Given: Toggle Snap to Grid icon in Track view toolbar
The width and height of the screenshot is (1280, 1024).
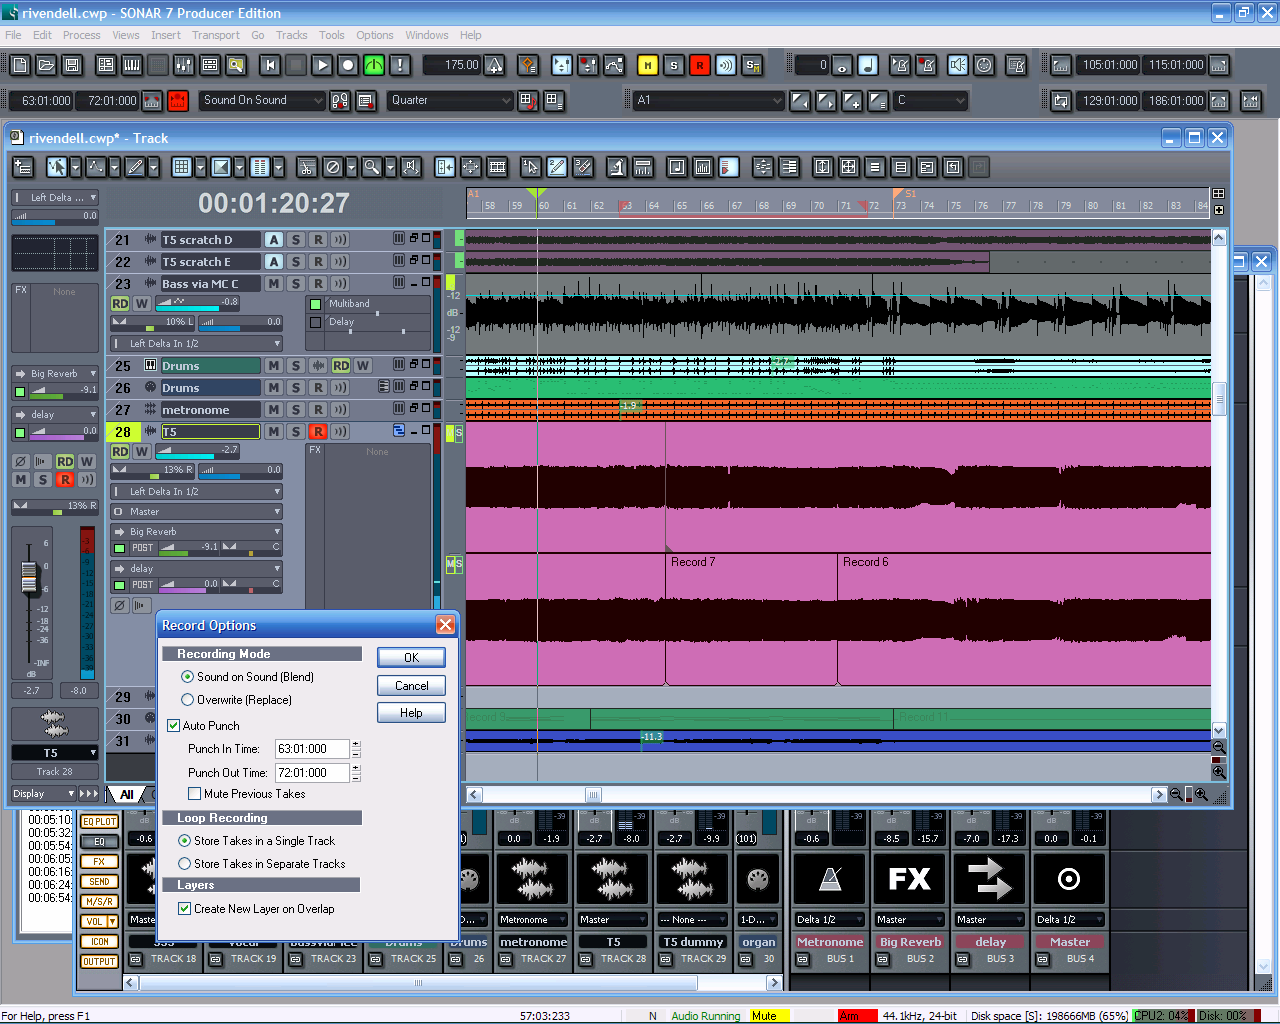Looking at the screenshot, I should pos(181,167).
